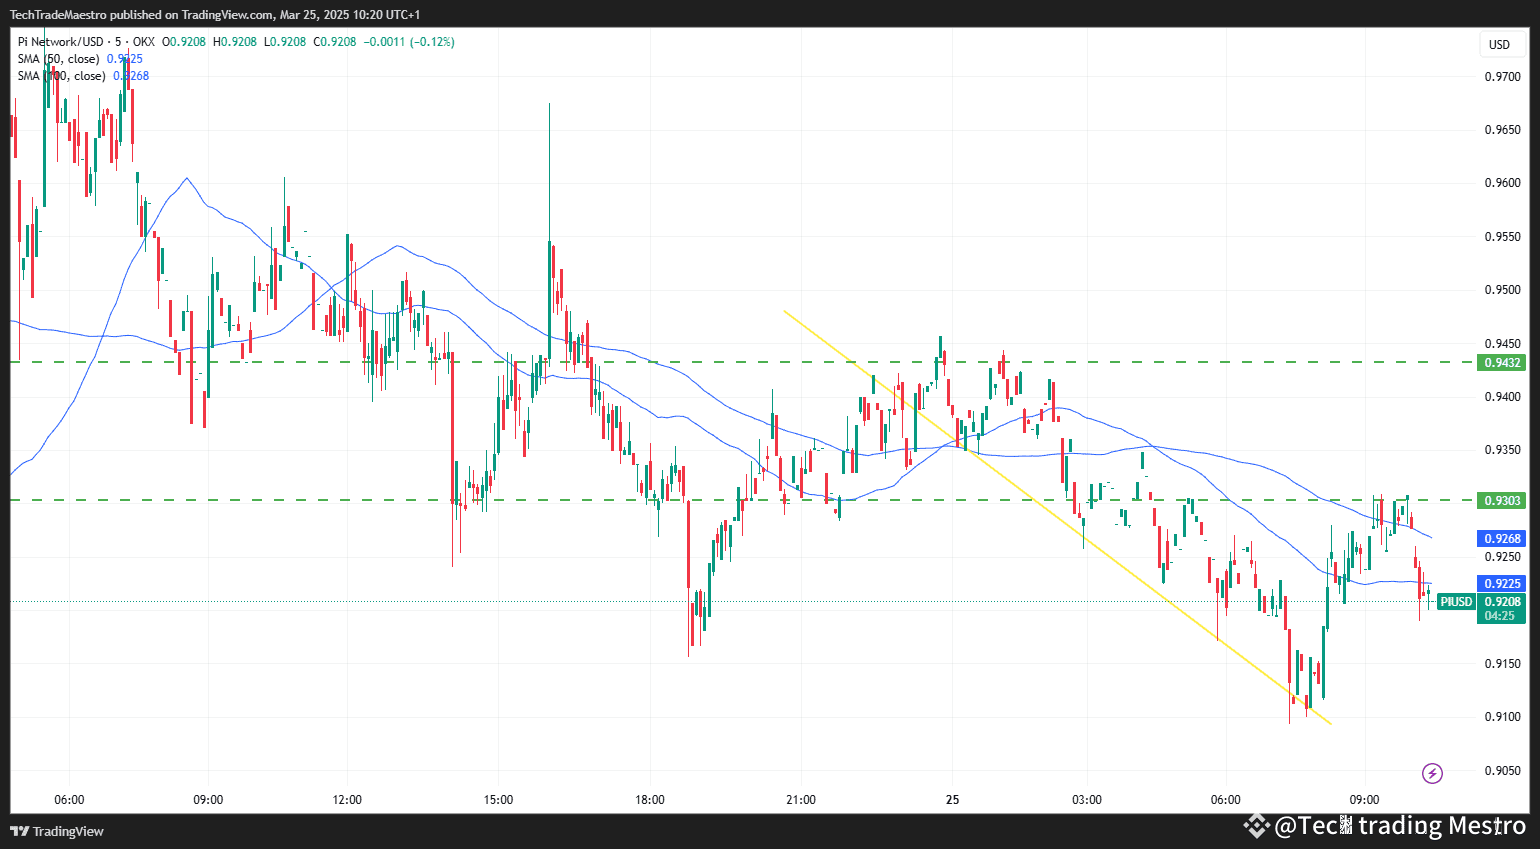1540x849 pixels.
Task: Click the 04:25 bar countdown timer
Action: pos(1500,616)
